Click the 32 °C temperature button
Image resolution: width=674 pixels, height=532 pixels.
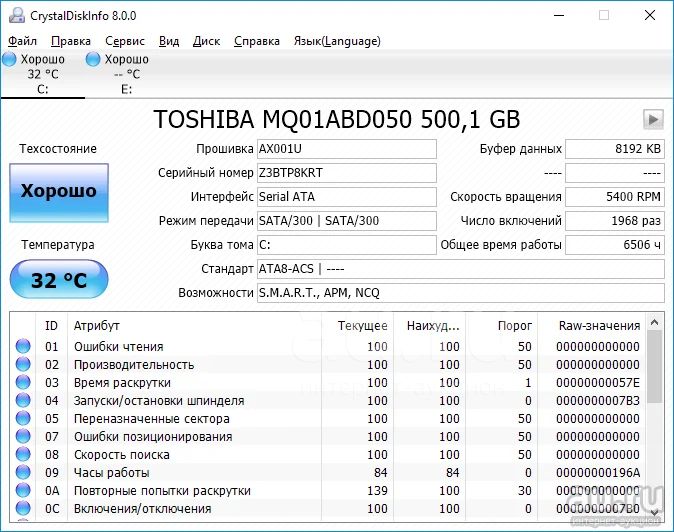click(x=59, y=280)
